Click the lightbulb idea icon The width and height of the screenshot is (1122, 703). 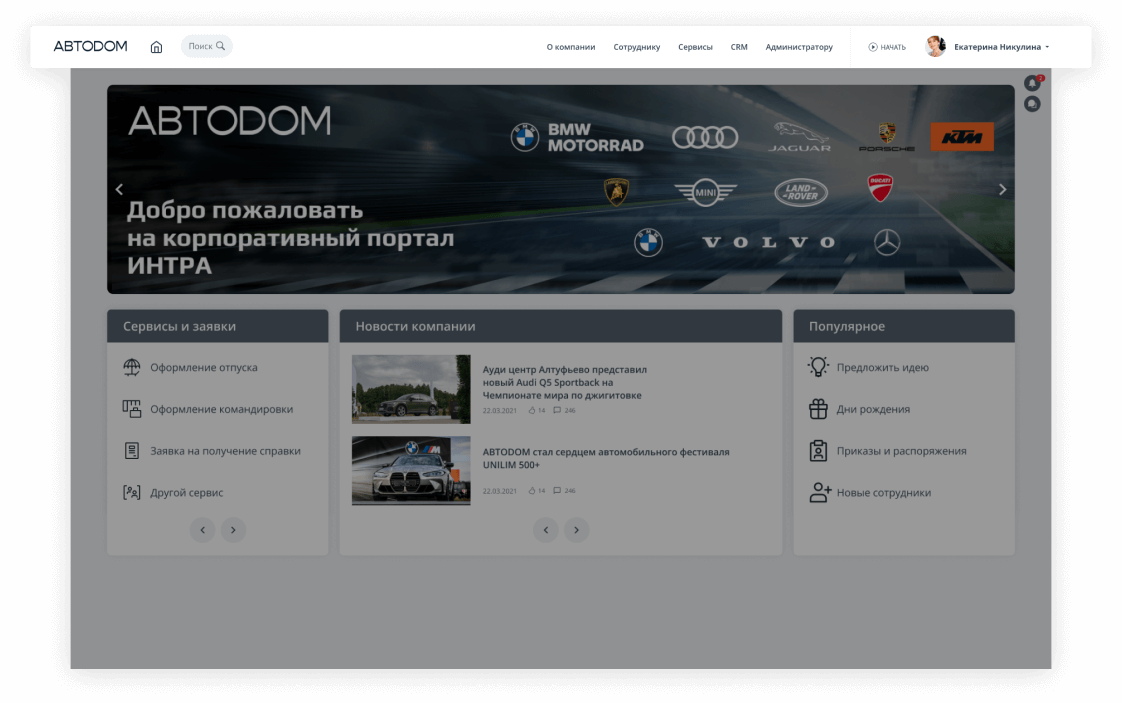coord(819,367)
